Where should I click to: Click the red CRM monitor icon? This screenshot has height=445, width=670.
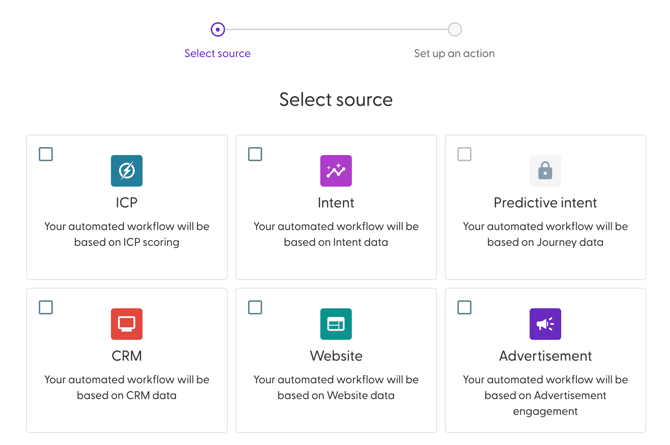point(126,324)
